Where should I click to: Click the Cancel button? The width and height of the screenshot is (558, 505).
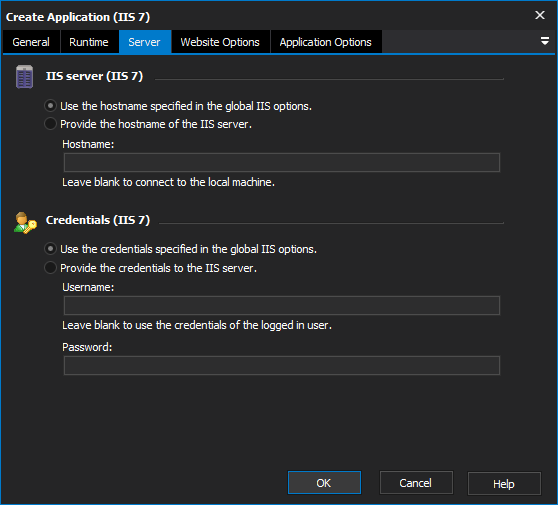[x=416, y=483]
